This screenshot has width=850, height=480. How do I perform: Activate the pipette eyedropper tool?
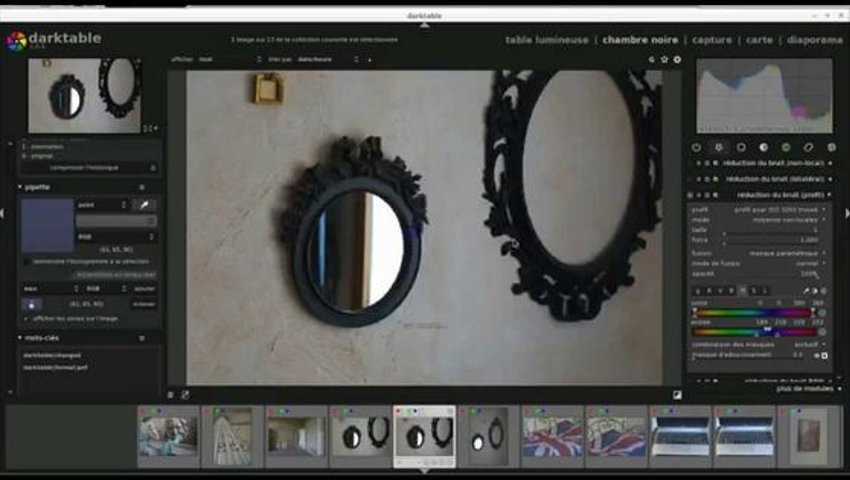[x=145, y=204]
